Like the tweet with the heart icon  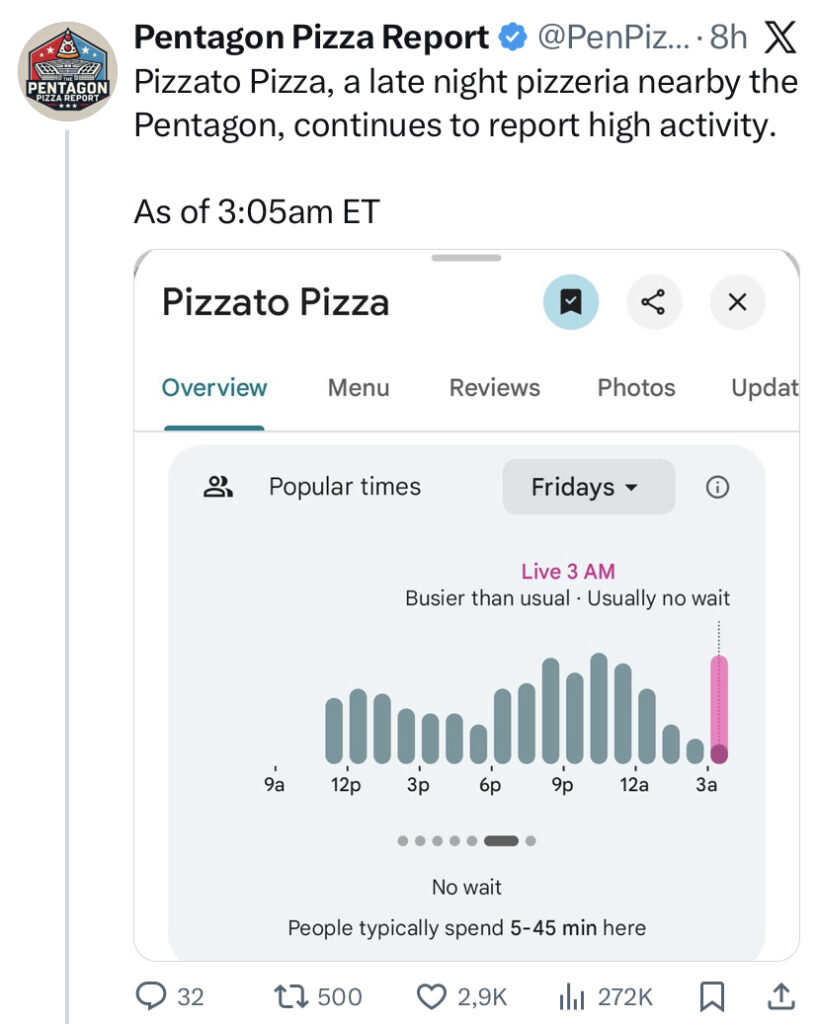click(430, 996)
